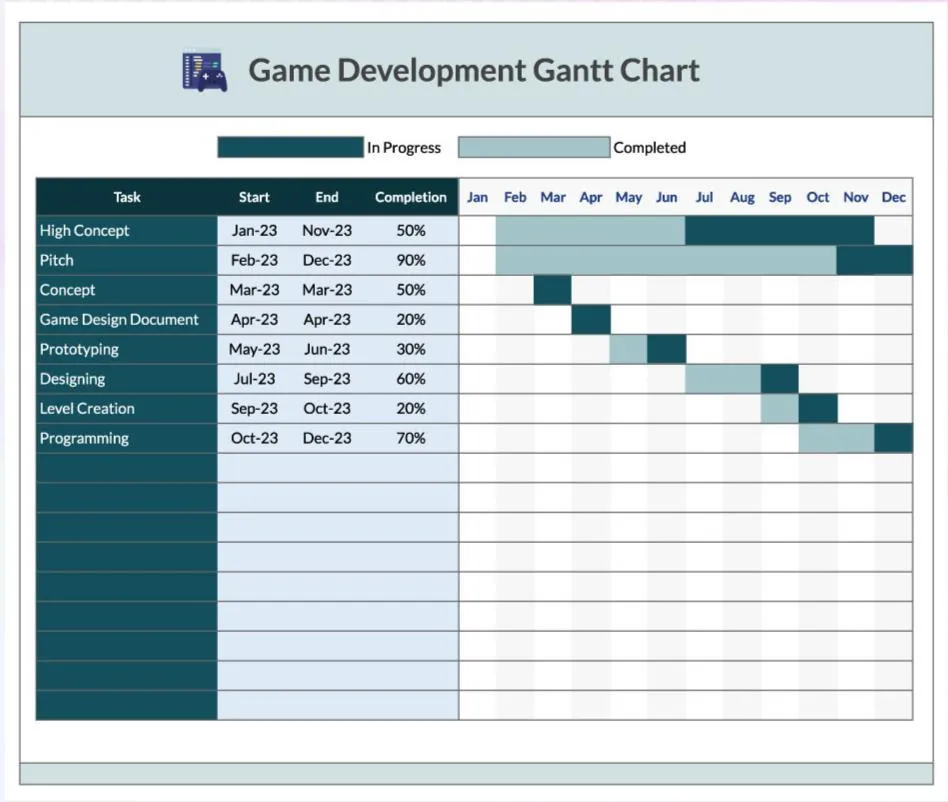Click Designing start date Jul-23
Viewport: 948px width, 802px height.
coord(254,378)
